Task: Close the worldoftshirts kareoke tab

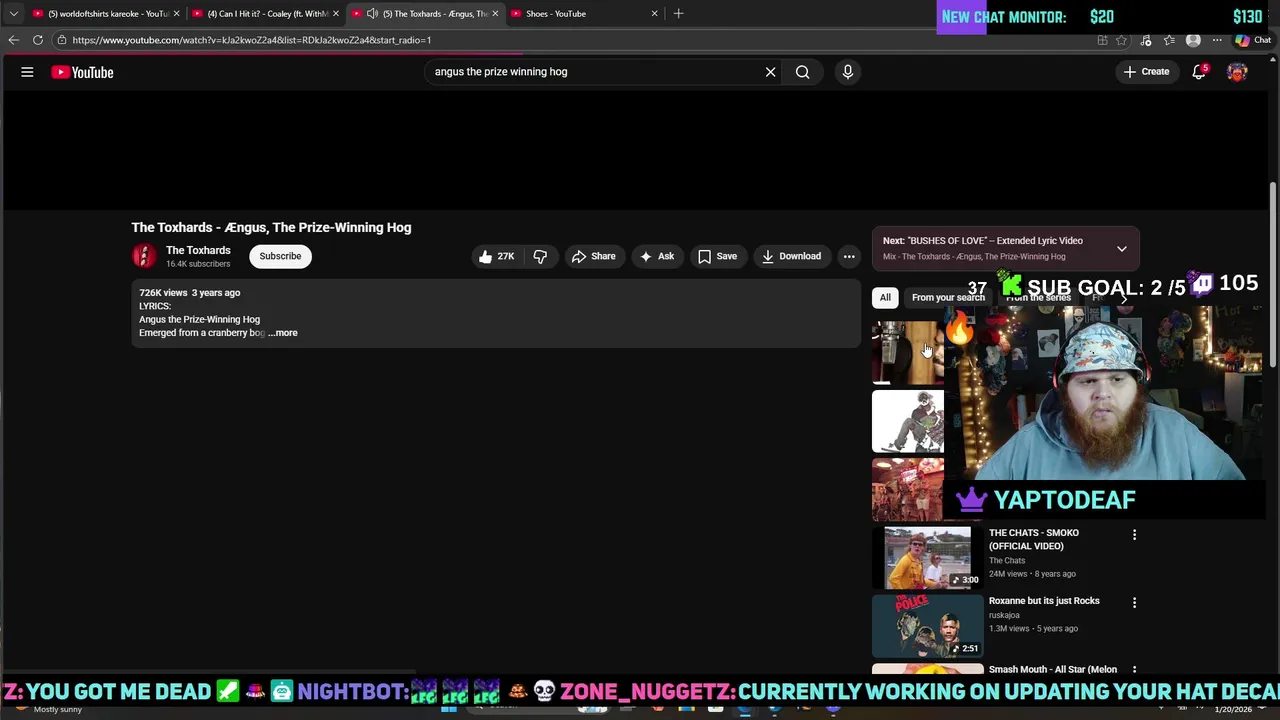Action: click(177, 14)
